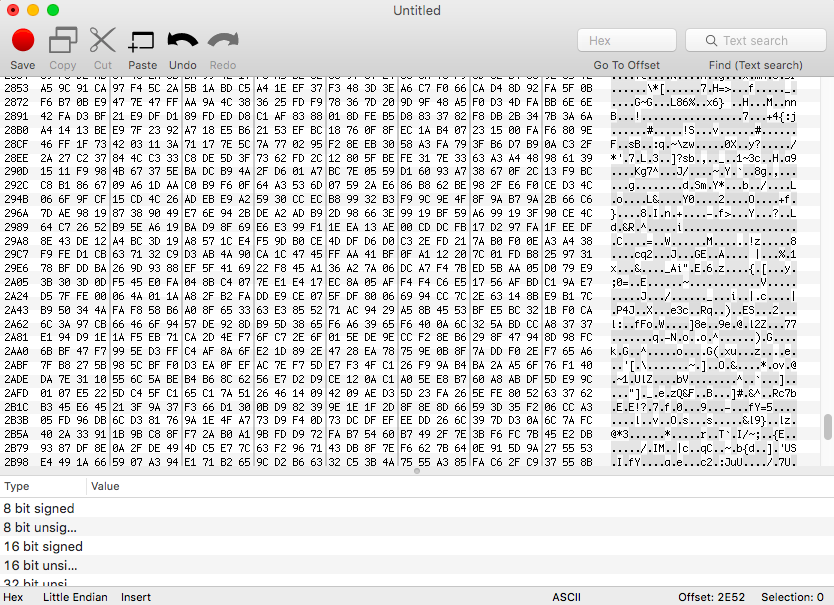The image size is (834, 605).
Task: Click the magnifier icon in Text search
Action: coord(711,40)
